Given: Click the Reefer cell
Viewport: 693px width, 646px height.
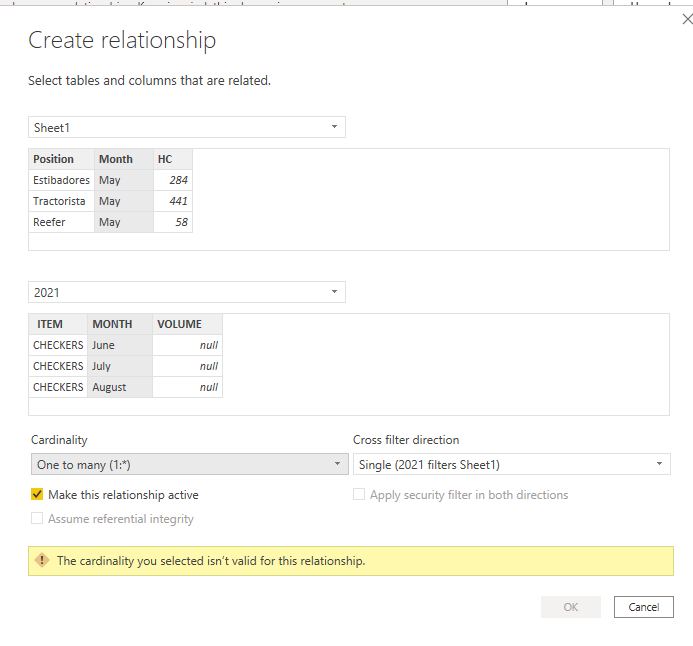Looking at the screenshot, I should 61,222.
